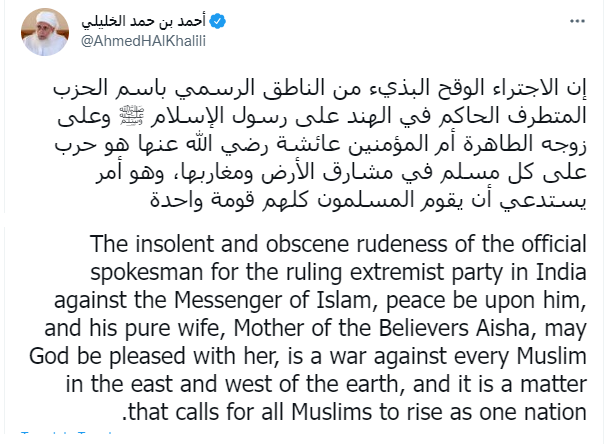Click the line 'against the Messenger of Islam'
Screen dimensions: 607x444
320,300
